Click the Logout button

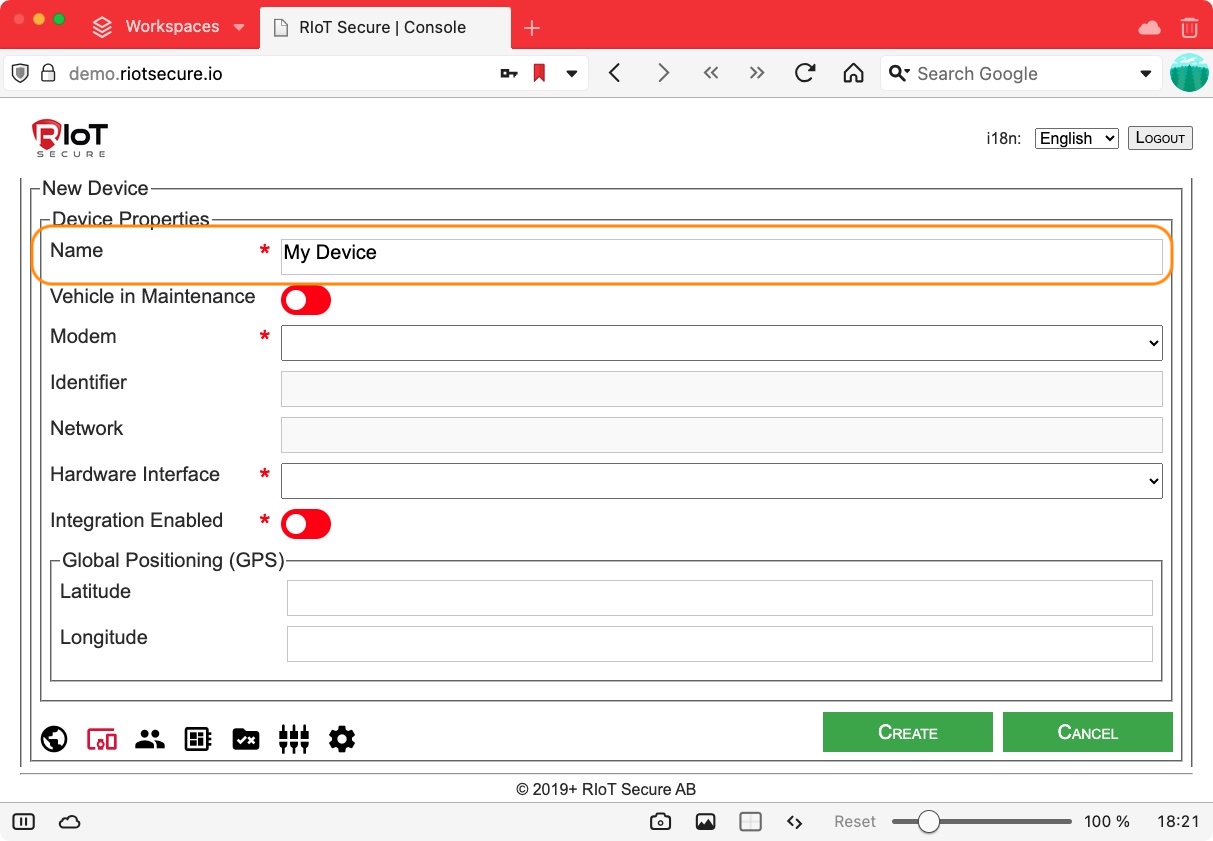click(1160, 138)
